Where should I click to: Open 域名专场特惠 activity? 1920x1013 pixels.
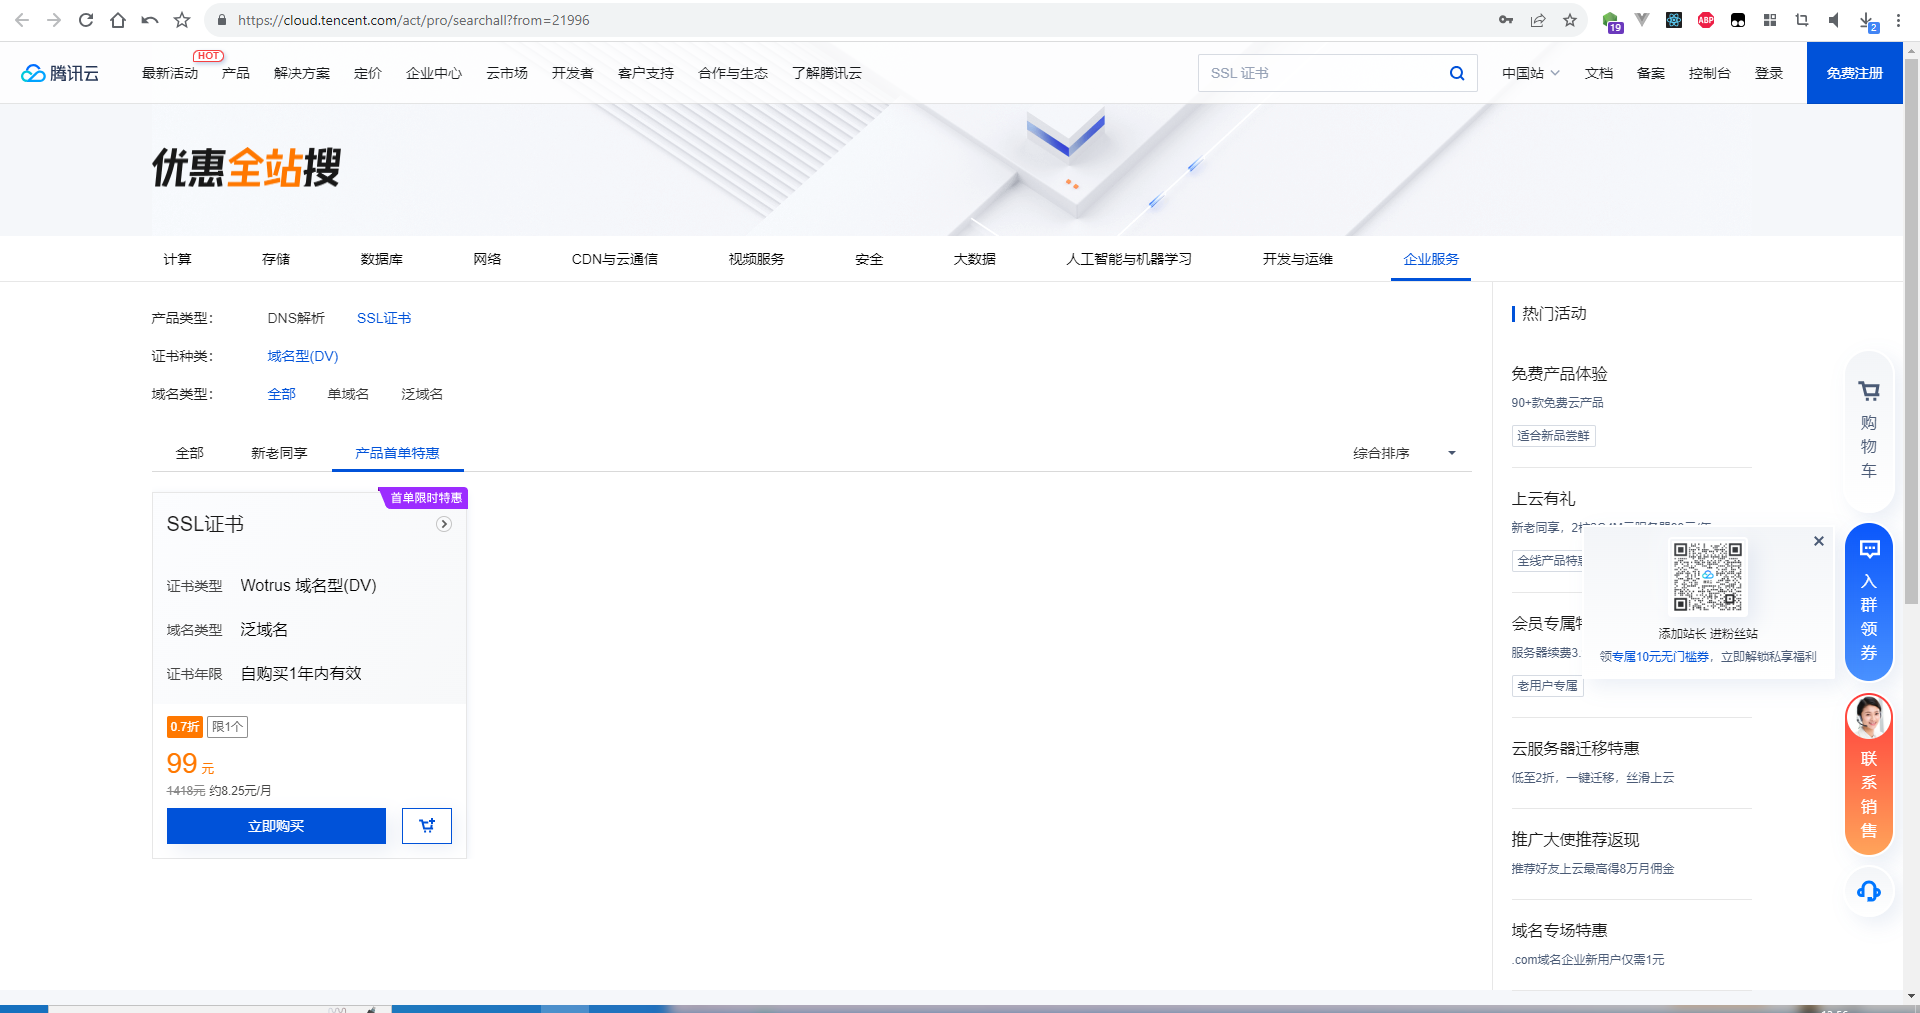(x=1559, y=931)
